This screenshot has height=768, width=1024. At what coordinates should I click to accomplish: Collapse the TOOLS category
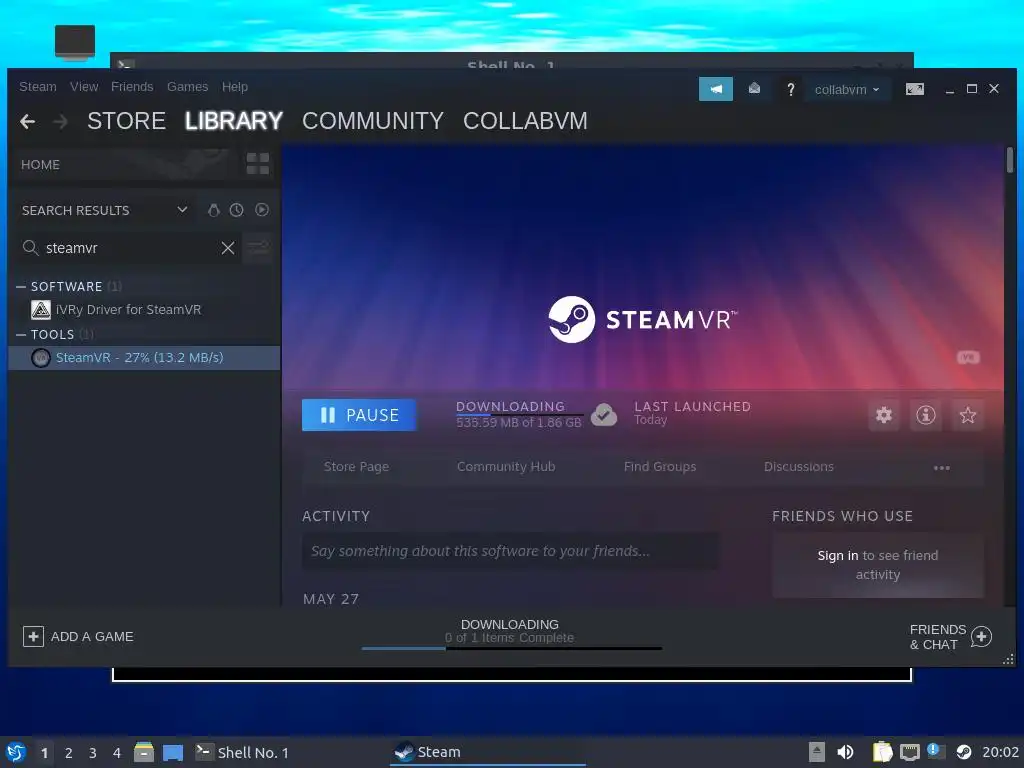click(21, 334)
